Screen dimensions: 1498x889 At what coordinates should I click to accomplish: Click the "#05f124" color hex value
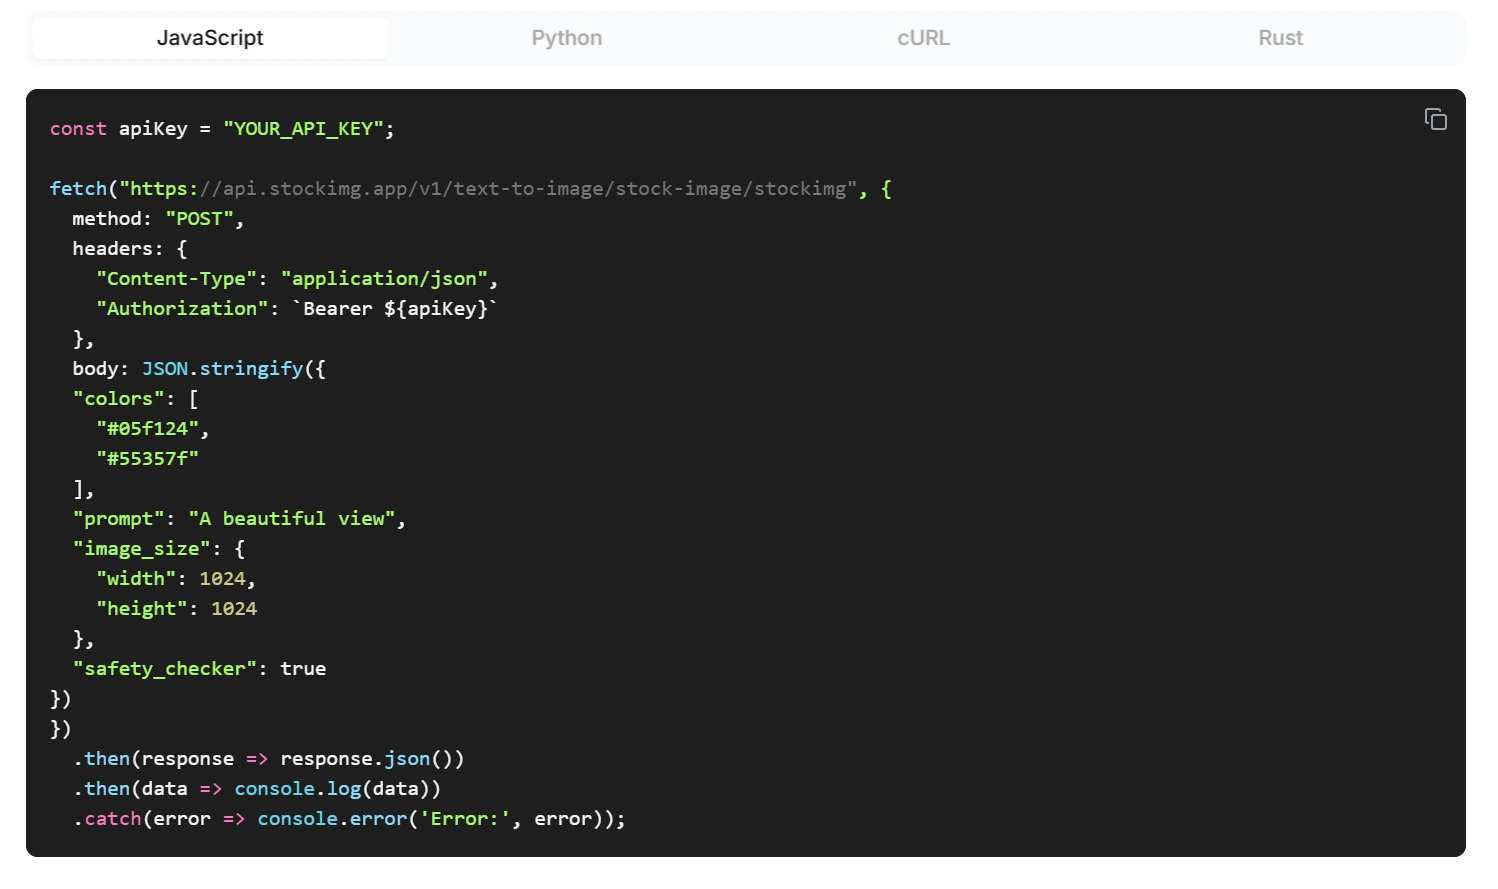tap(147, 429)
